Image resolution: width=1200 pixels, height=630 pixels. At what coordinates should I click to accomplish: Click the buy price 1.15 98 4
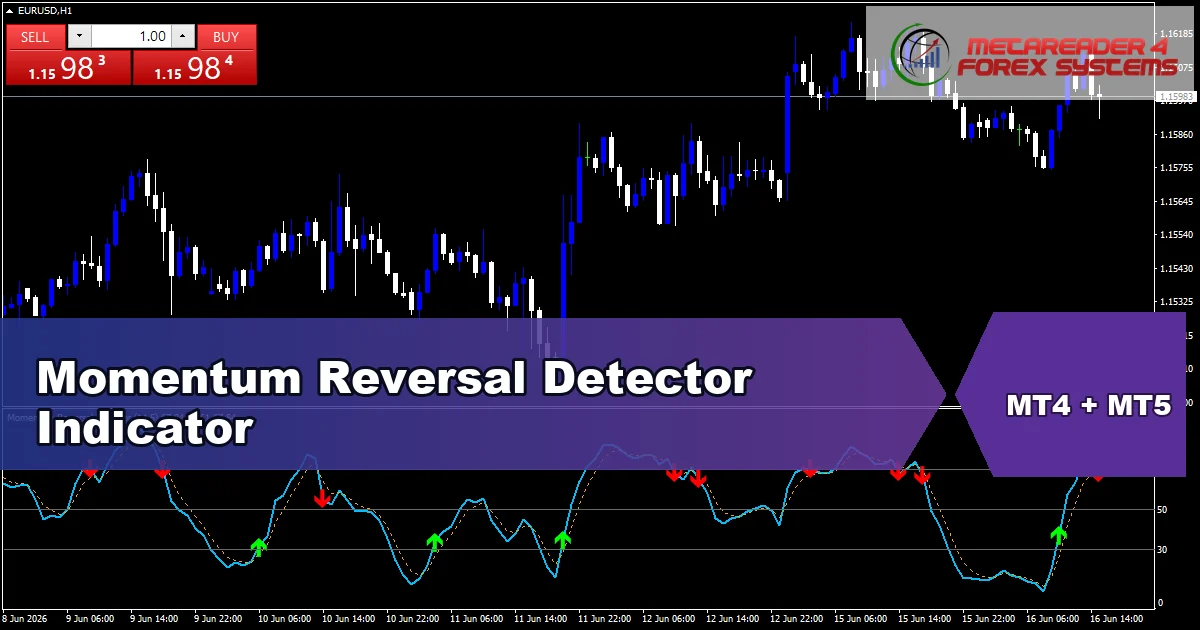[x=195, y=68]
